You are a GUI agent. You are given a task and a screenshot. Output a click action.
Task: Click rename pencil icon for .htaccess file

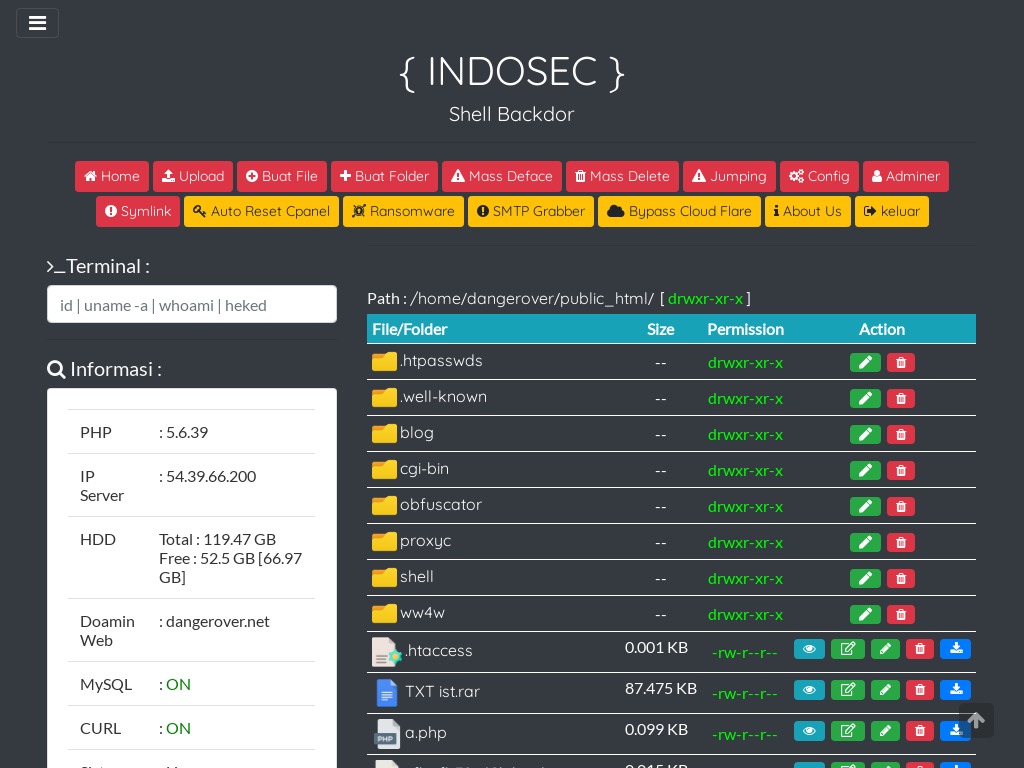point(885,649)
